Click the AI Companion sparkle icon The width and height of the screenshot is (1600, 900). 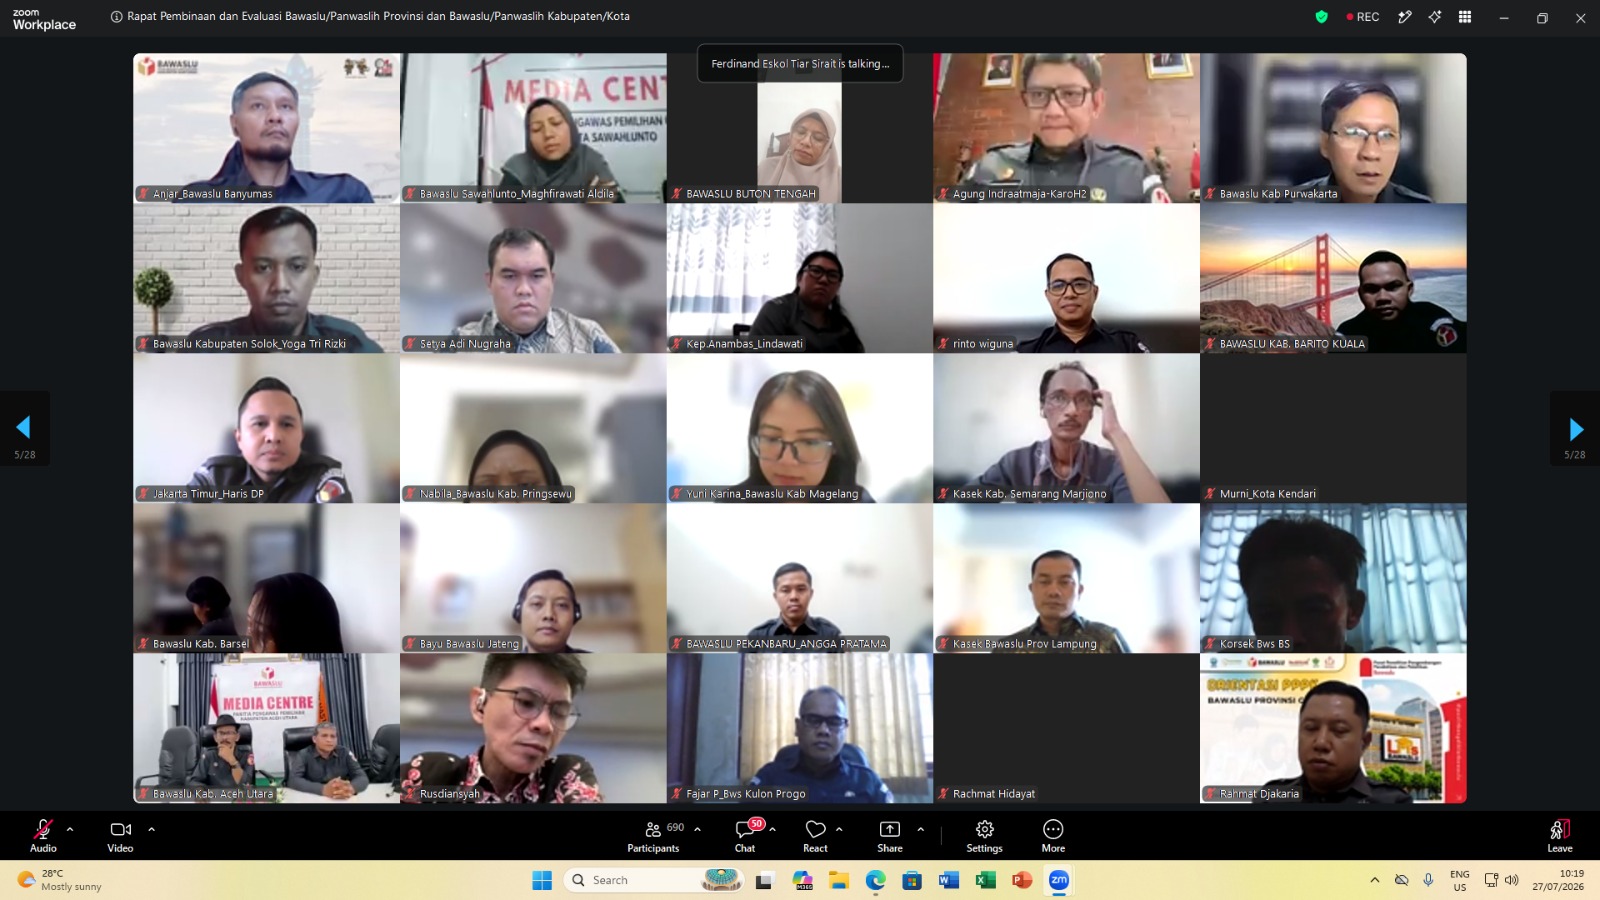[x=1435, y=17]
